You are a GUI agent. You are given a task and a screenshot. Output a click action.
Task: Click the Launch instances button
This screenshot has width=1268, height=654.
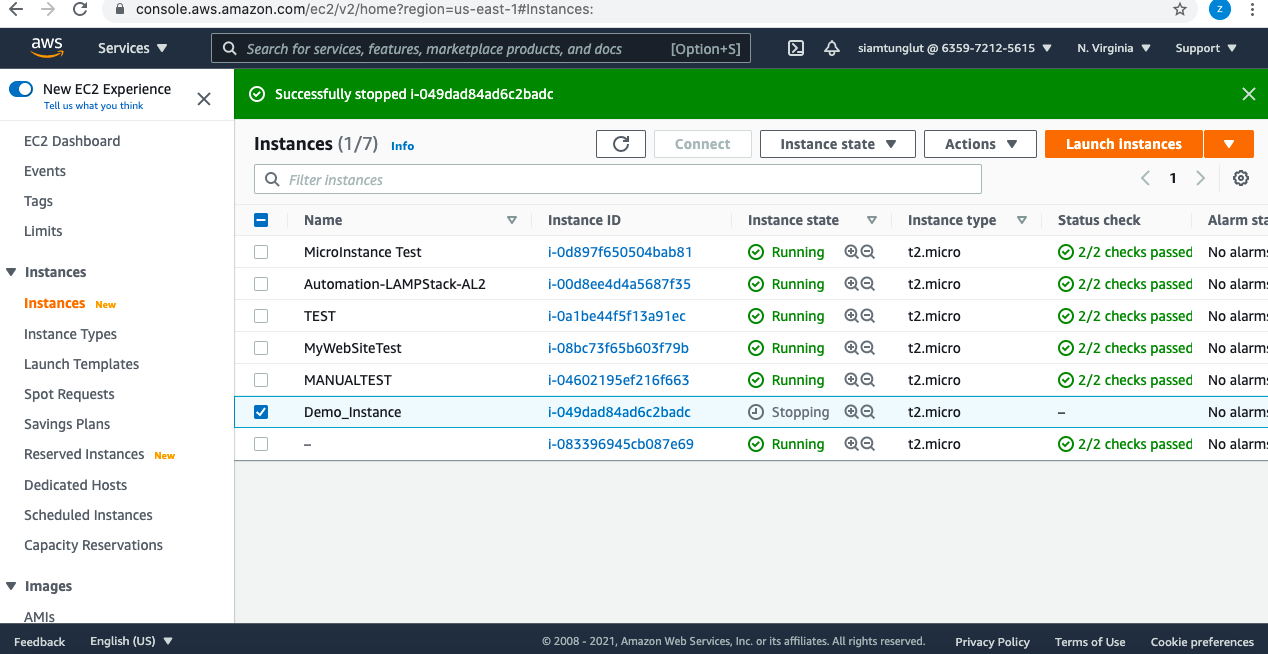(1124, 144)
